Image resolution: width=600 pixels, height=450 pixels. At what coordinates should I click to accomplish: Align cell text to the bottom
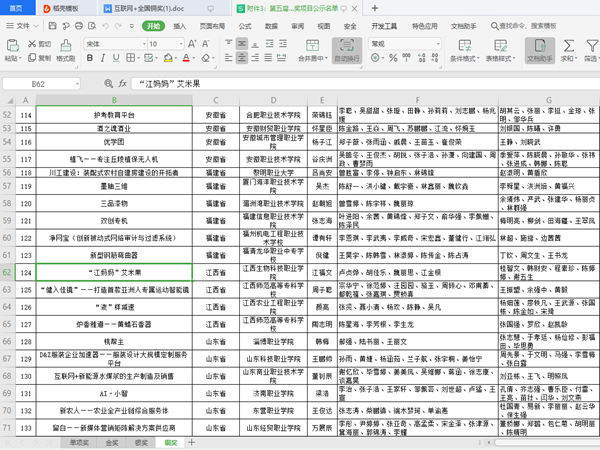point(255,44)
